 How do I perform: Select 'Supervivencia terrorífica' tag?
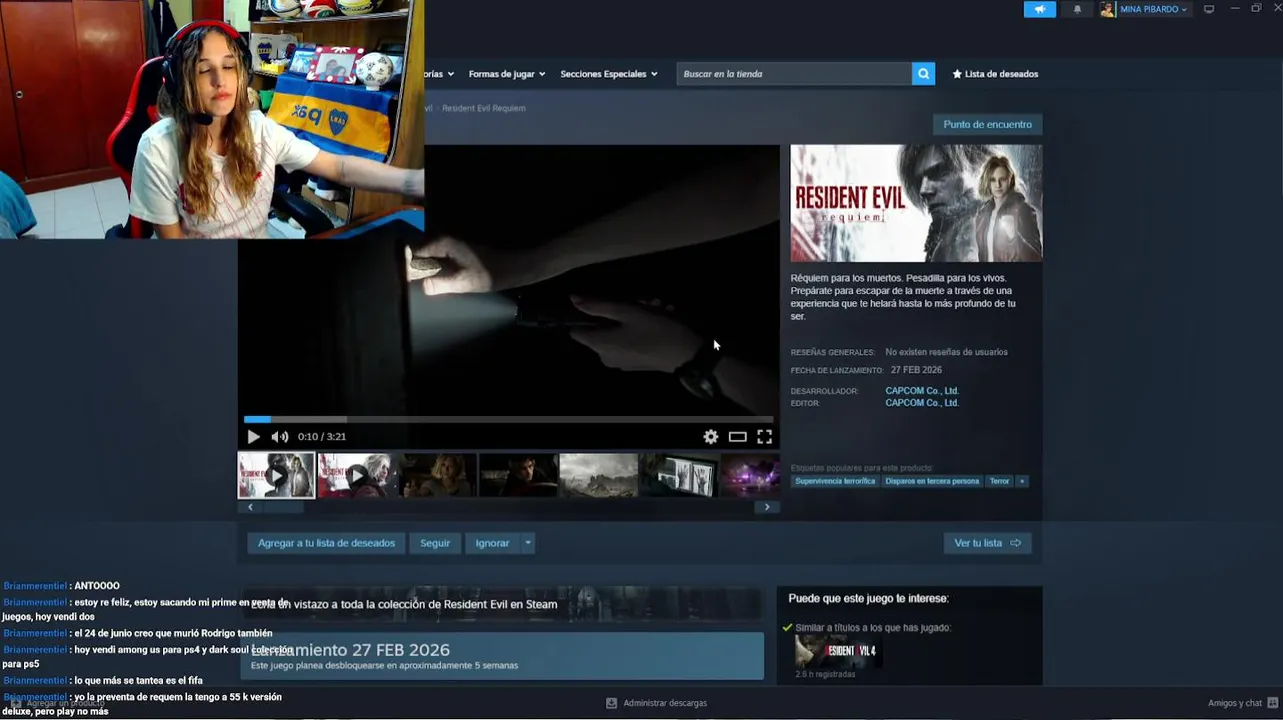coord(835,481)
